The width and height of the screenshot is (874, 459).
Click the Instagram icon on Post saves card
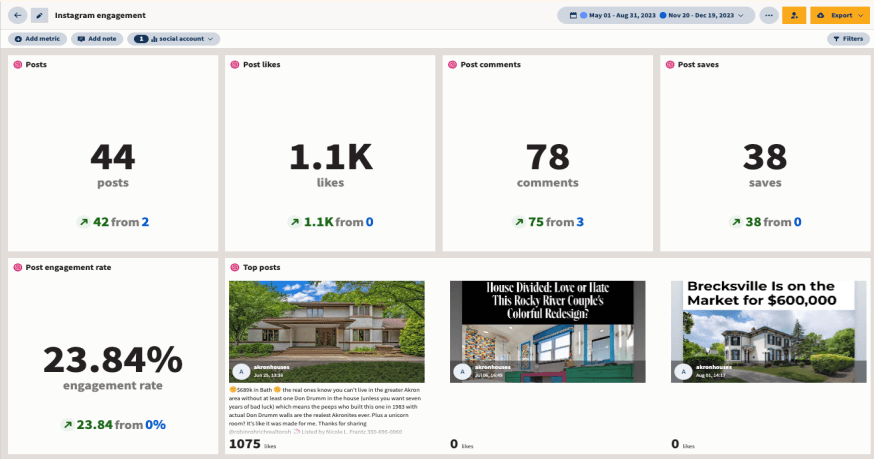click(670, 65)
